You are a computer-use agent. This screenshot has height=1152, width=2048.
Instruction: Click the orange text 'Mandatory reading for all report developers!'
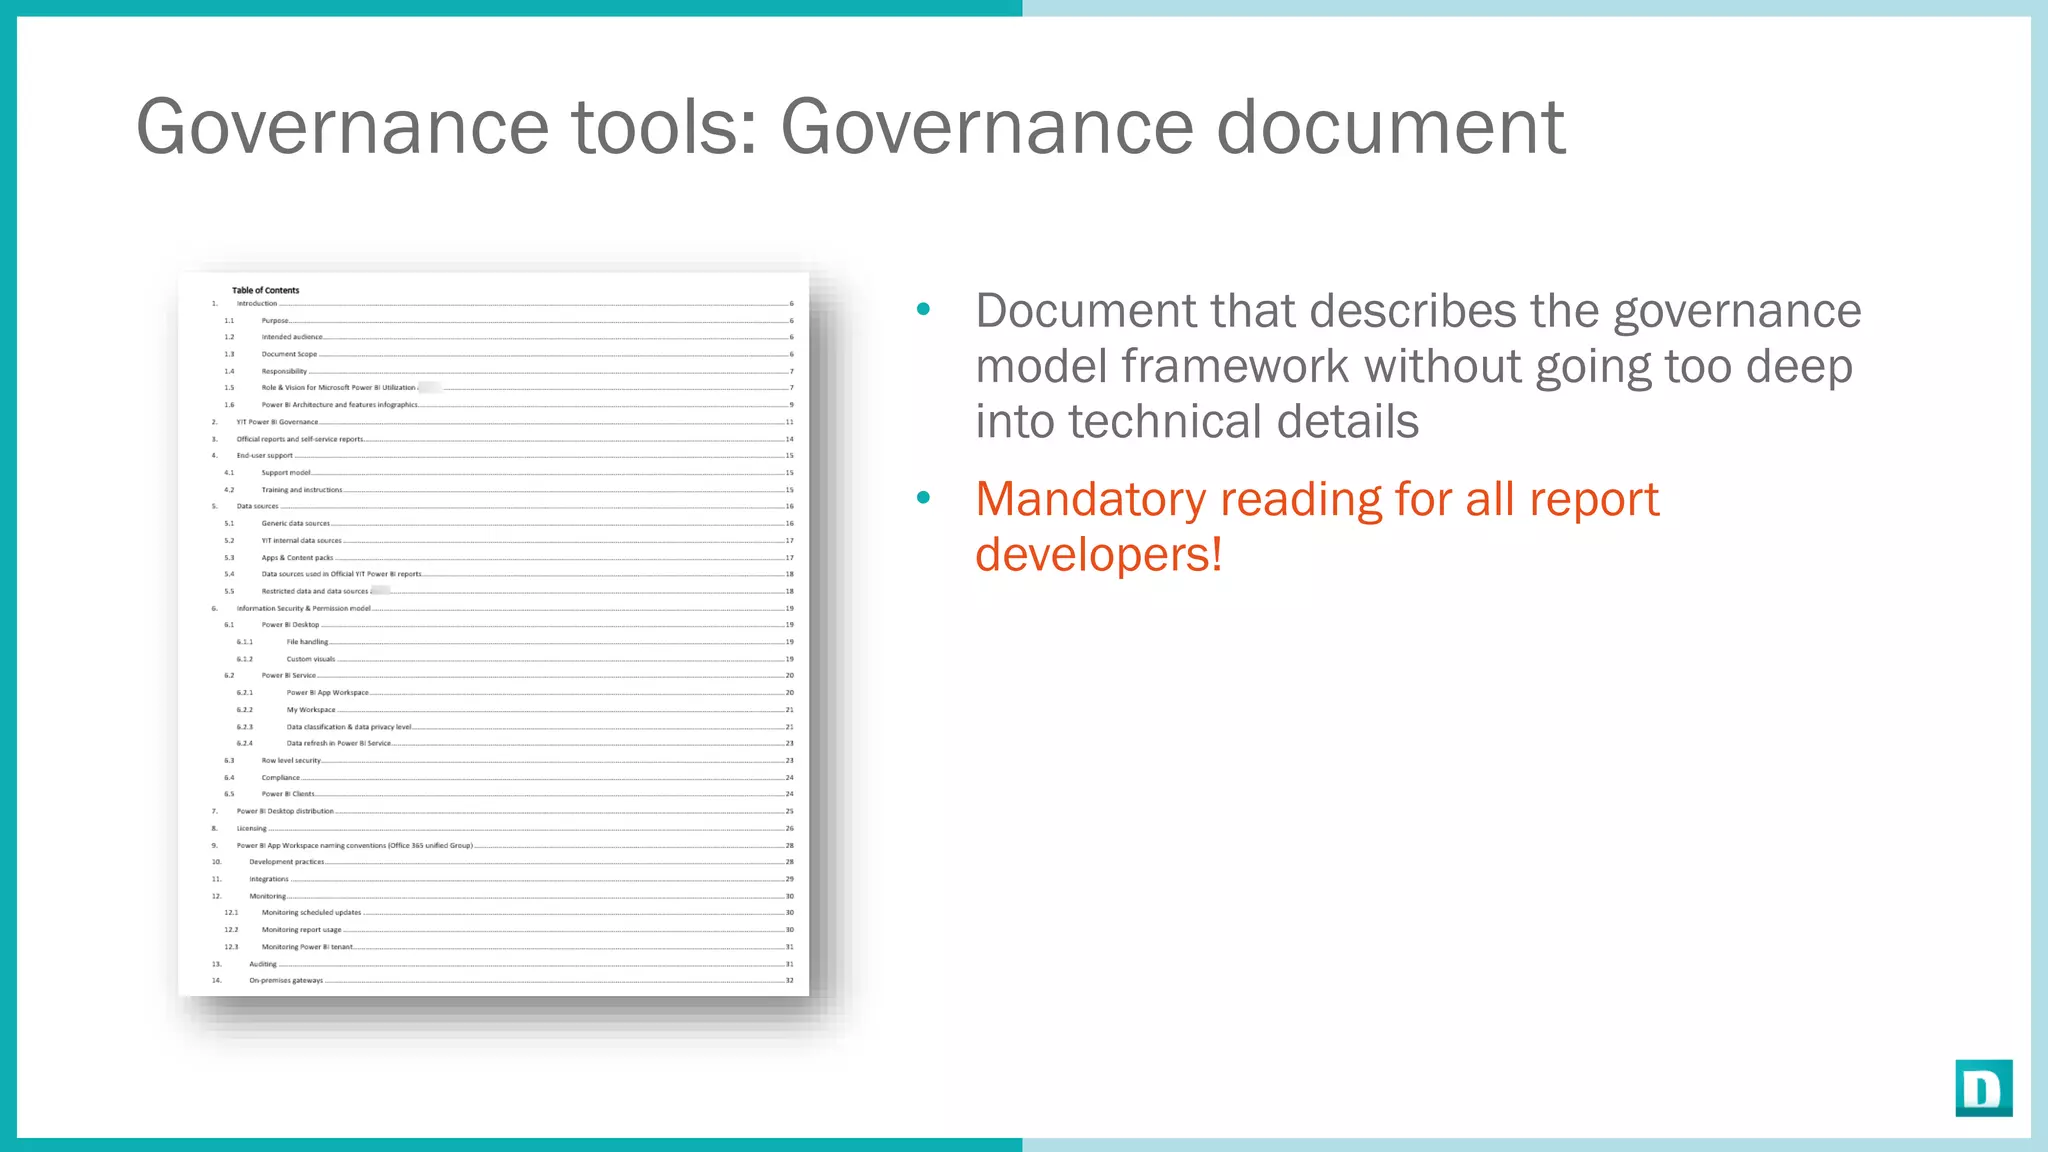pyautogui.click(x=1317, y=527)
